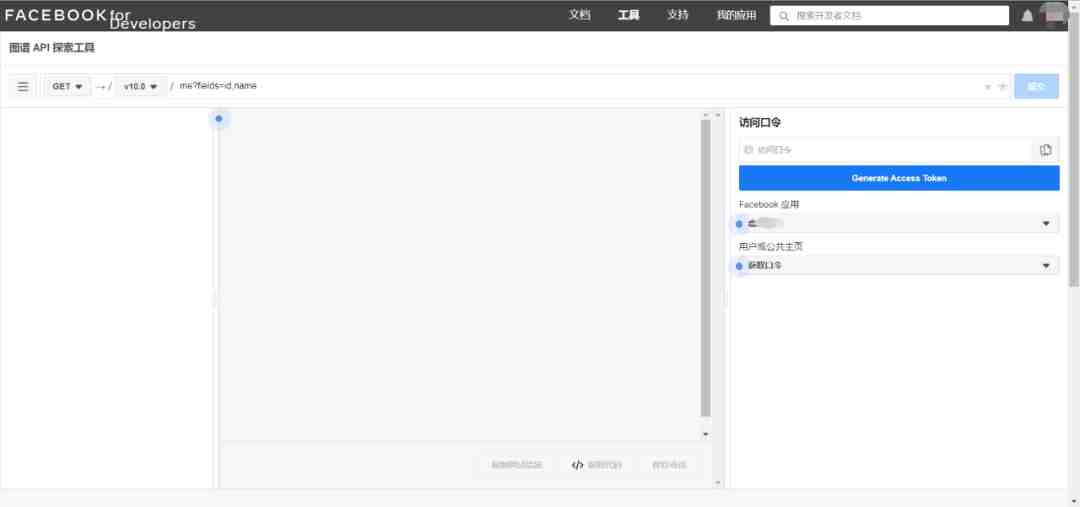Click the 我的应用 link
Image resolution: width=1080 pixels, height=507 pixels.
(x=736, y=15)
